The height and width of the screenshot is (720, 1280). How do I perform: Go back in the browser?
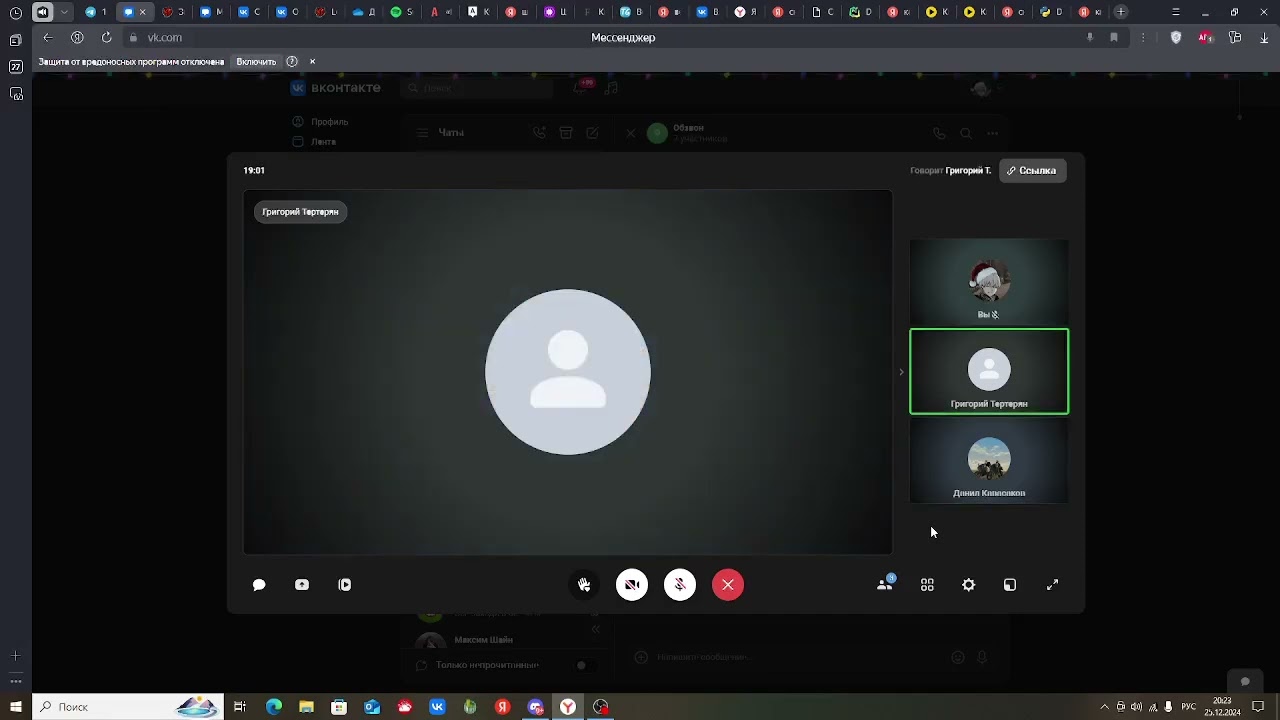[x=48, y=38]
